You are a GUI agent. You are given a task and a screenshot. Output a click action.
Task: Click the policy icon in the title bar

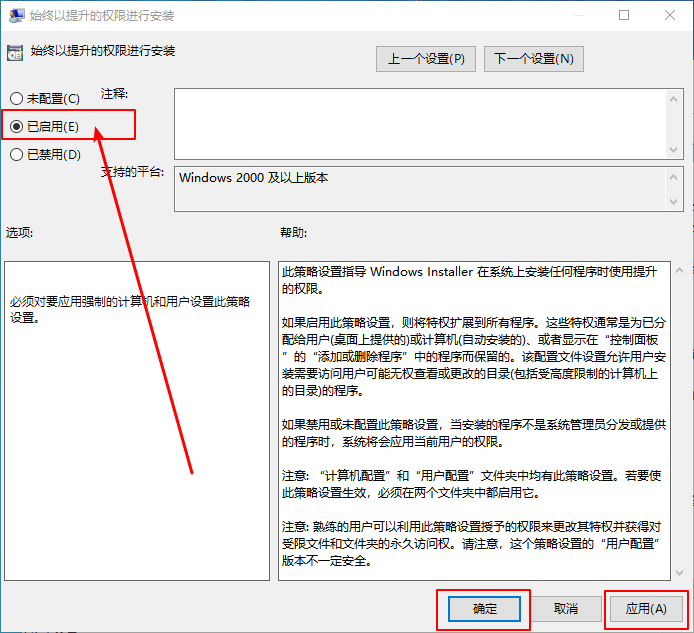coord(14,16)
